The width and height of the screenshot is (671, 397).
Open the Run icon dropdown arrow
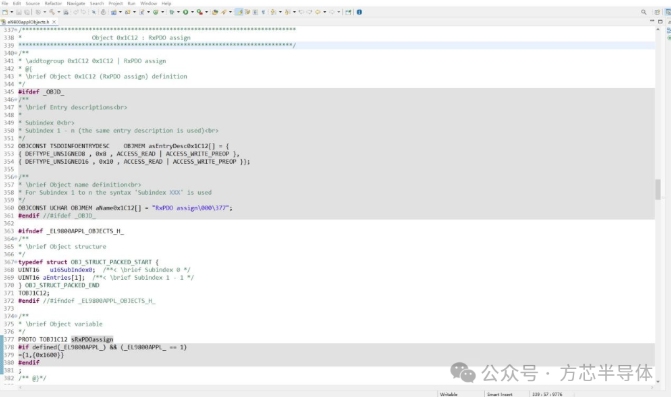coord(192,12)
